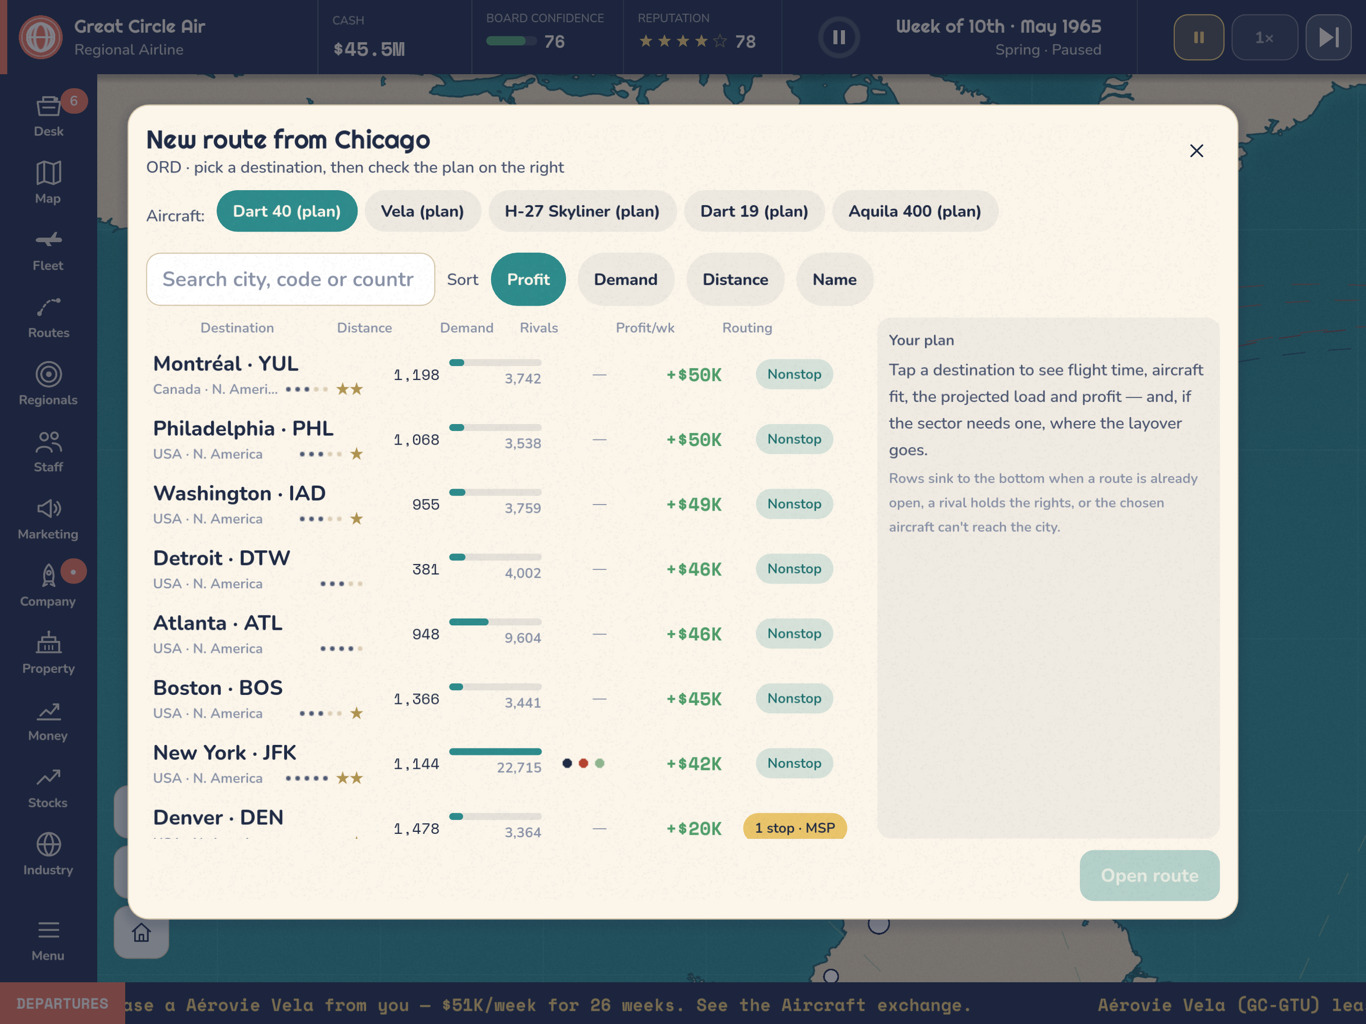The width and height of the screenshot is (1366, 1024).
Task: Open the Staff sidebar icon
Action: coord(48,450)
